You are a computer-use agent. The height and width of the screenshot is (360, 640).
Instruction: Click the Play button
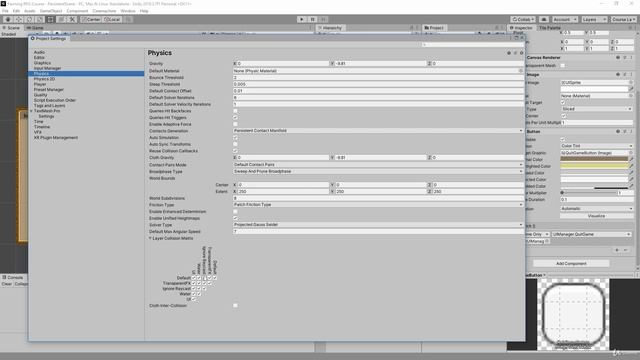point(302,19)
